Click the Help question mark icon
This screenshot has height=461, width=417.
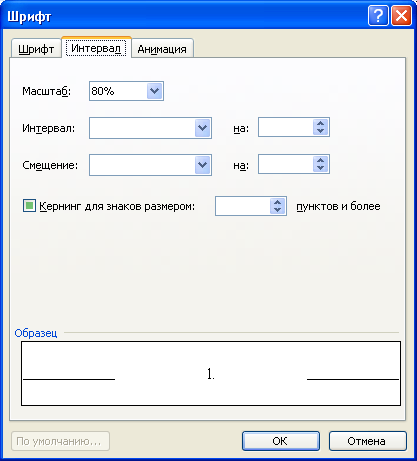(378, 16)
